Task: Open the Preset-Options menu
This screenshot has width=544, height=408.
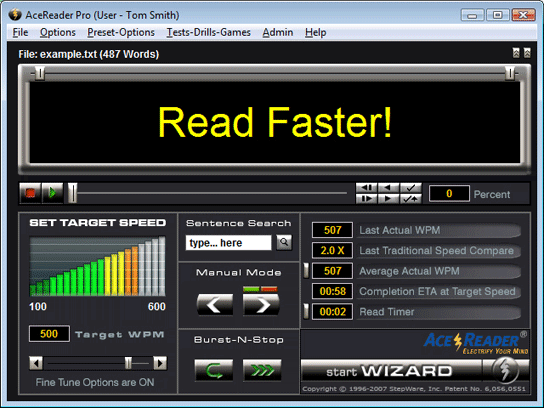Action: coord(121,32)
